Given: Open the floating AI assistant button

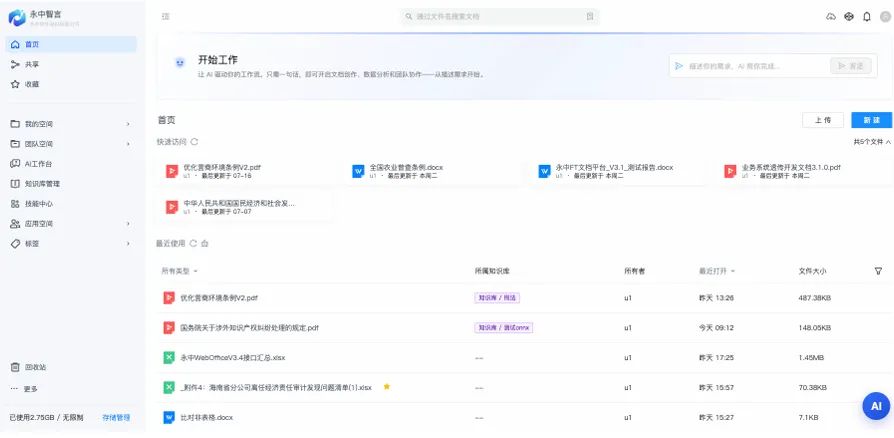Looking at the screenshot, I should (876, 406).
